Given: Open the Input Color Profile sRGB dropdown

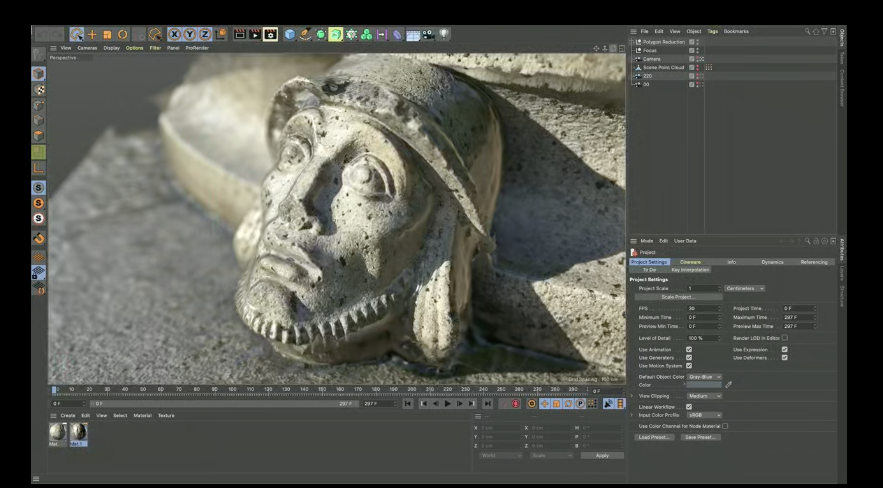Looking at the screenshot, I should click(702, 414).
